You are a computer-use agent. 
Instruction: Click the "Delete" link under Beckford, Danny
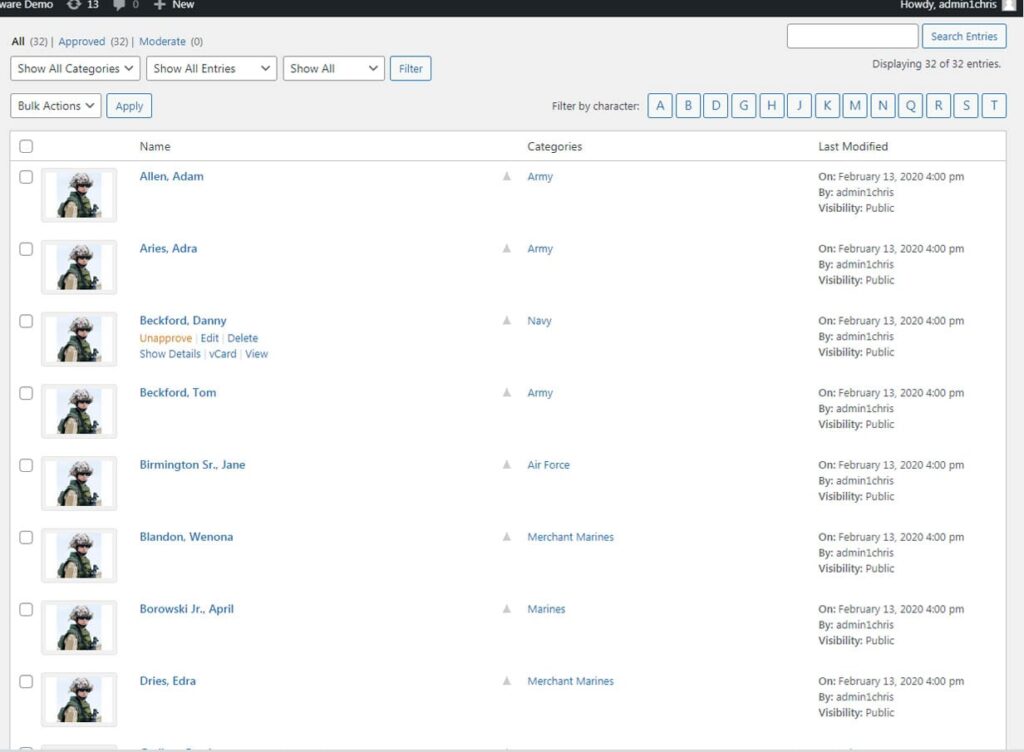[242, 338]
